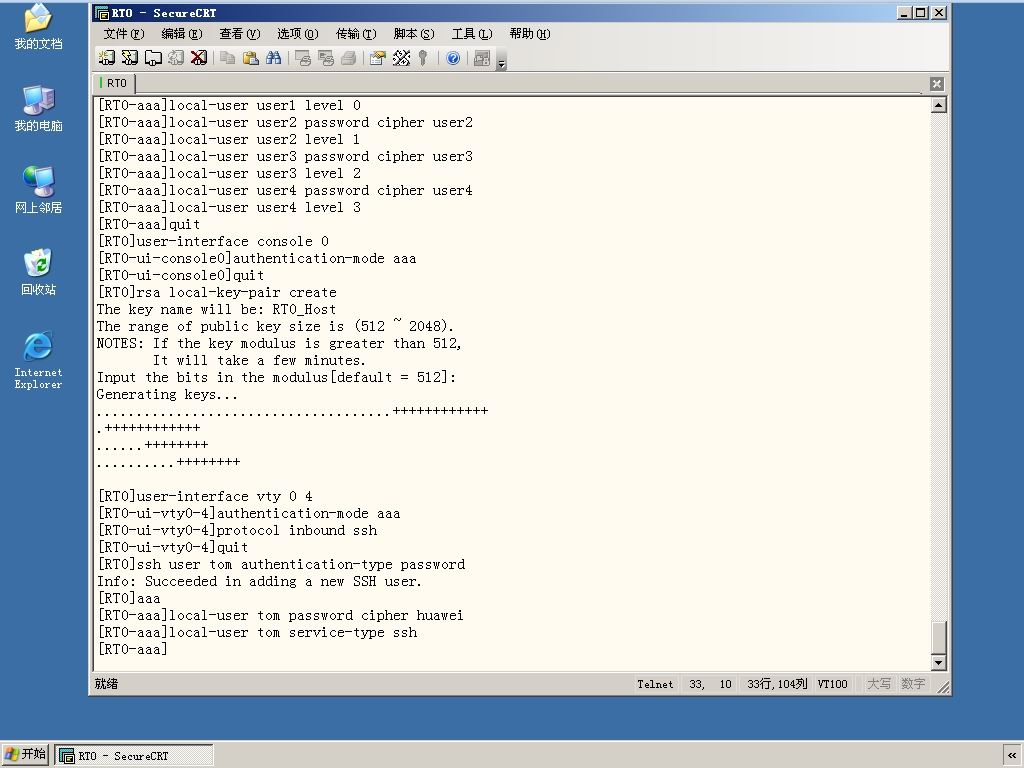Click Connect in Tab toolbar icon
This screenshot has height=768, width=1024.
click(x=153, y=58)
